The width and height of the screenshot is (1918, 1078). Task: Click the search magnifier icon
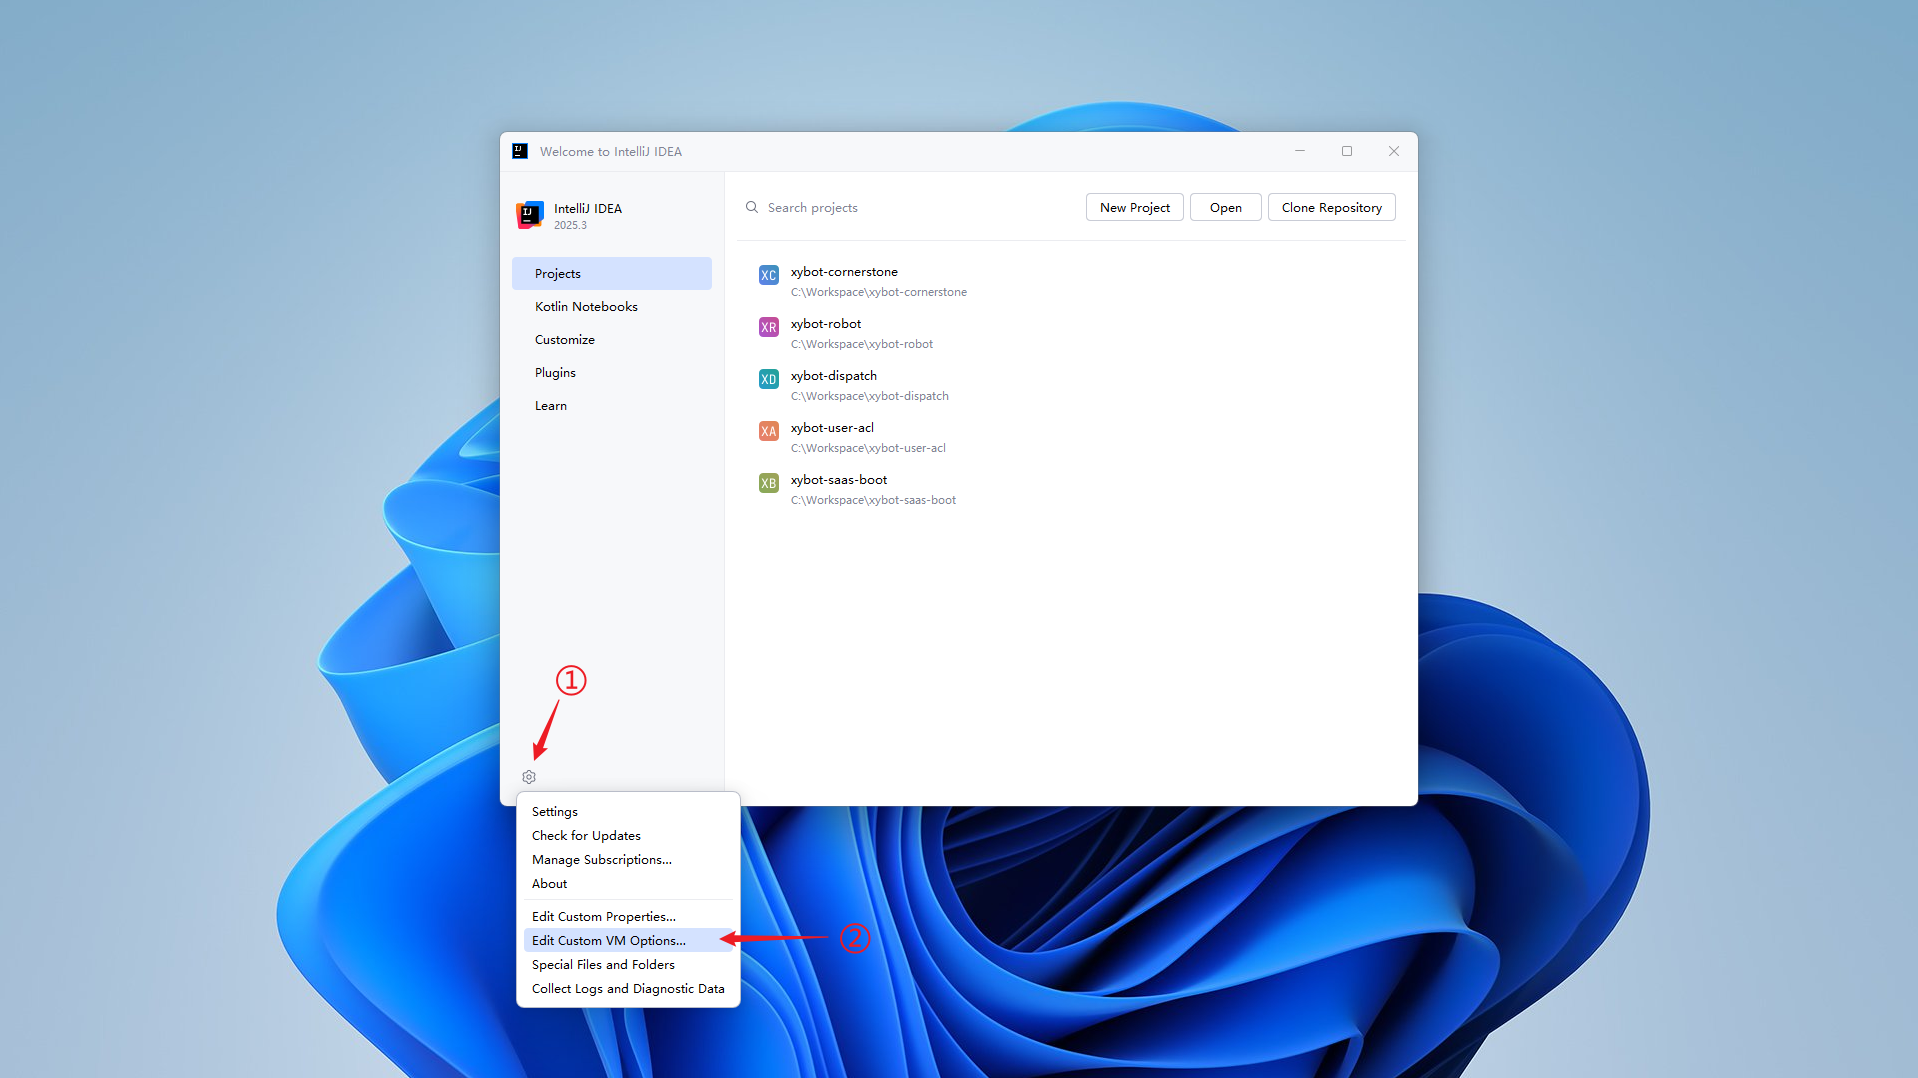point(752,207)
